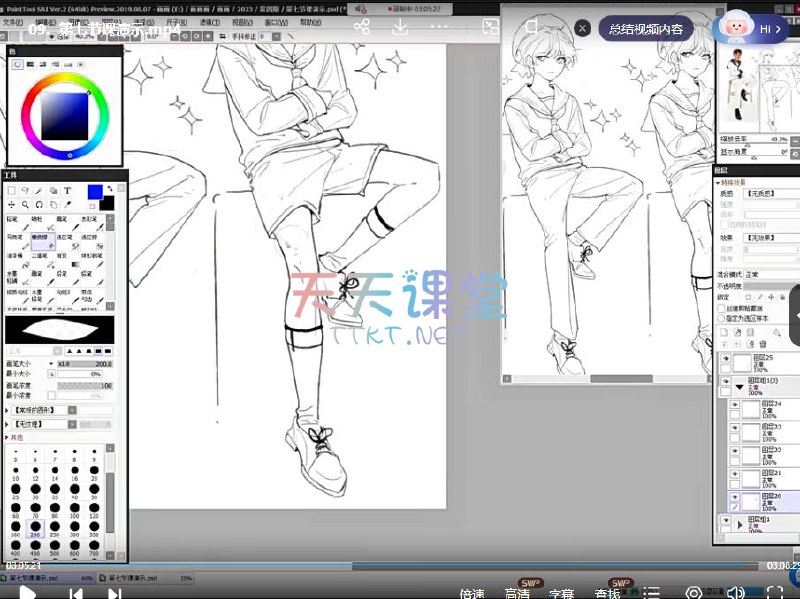Open the 视图(V) menu
Screen dimensions: 800x599
pyautogui.click(x=242, y=22)
